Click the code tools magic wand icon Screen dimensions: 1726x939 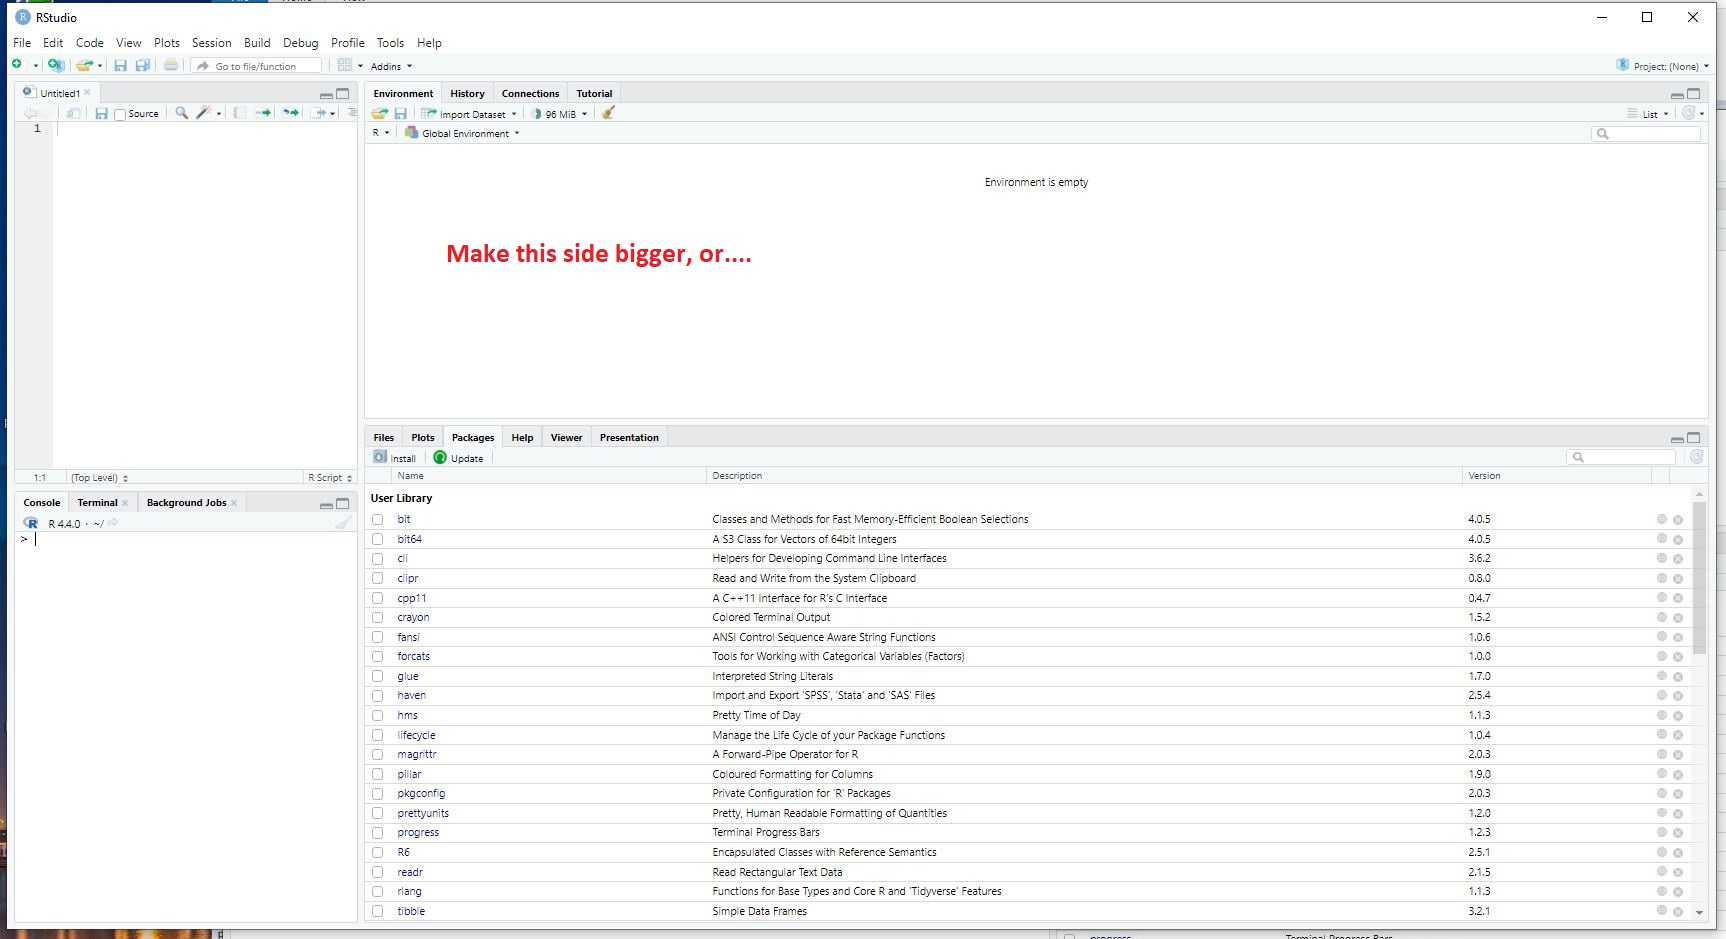204,113
